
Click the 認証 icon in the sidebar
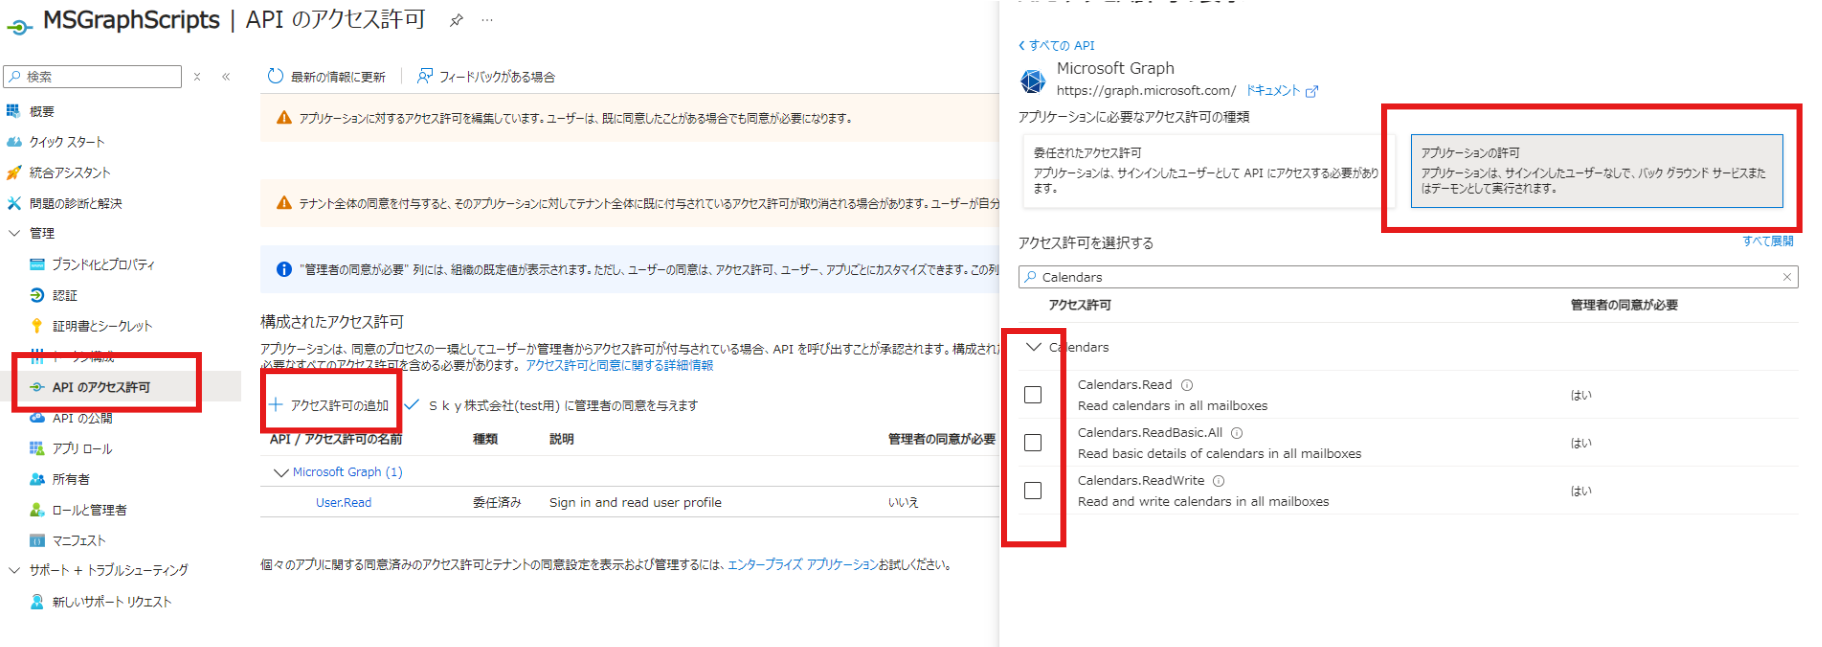point(37,295)
